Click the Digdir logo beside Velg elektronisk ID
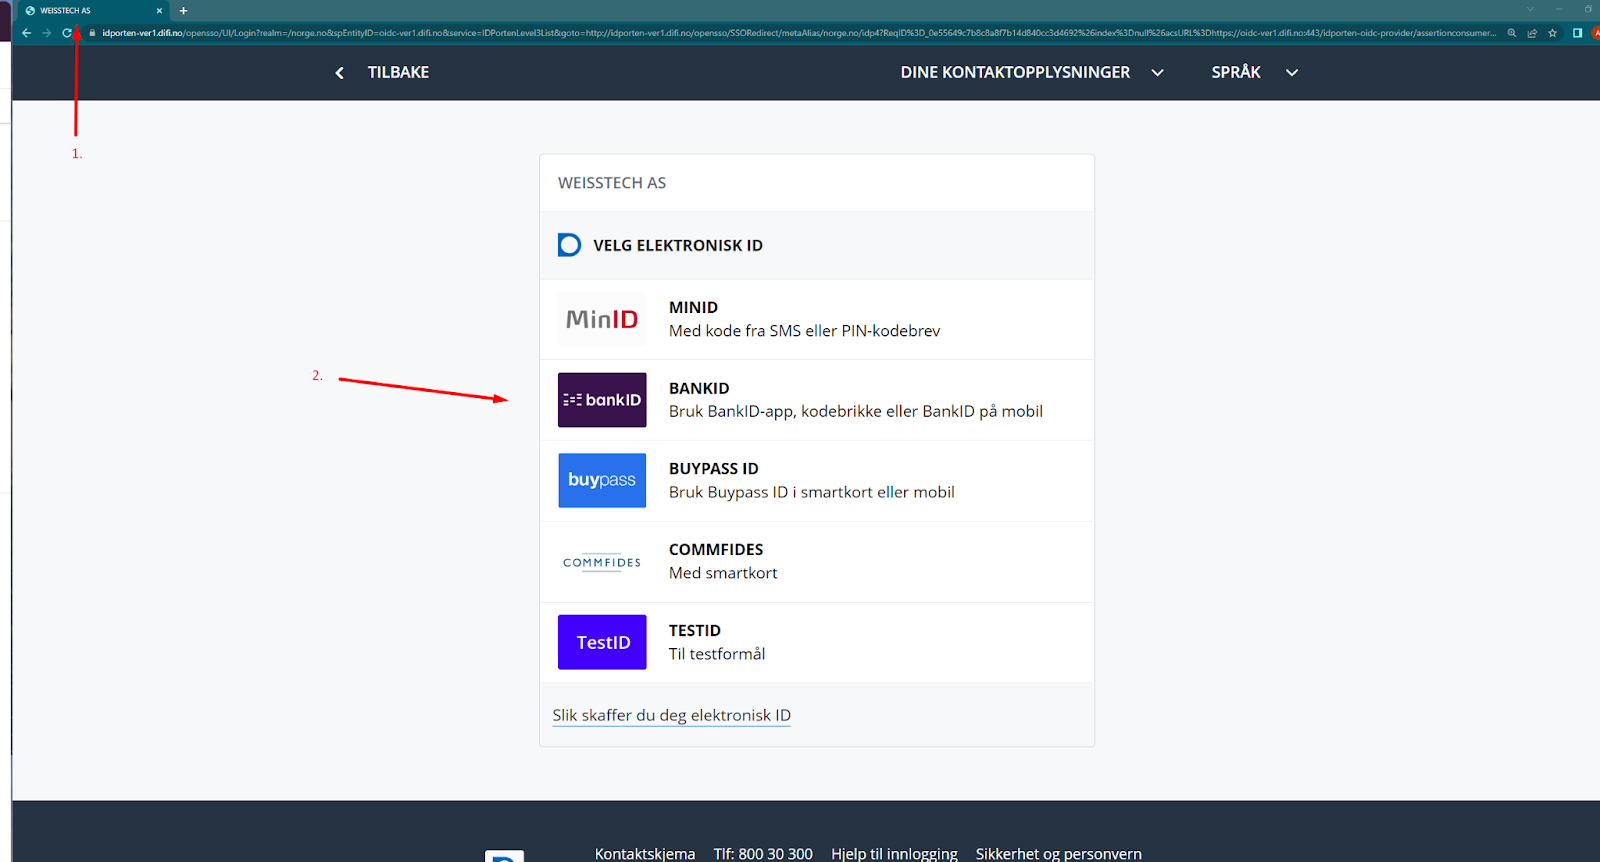Viewport: 1600px width, 862px height. (569, 245)
